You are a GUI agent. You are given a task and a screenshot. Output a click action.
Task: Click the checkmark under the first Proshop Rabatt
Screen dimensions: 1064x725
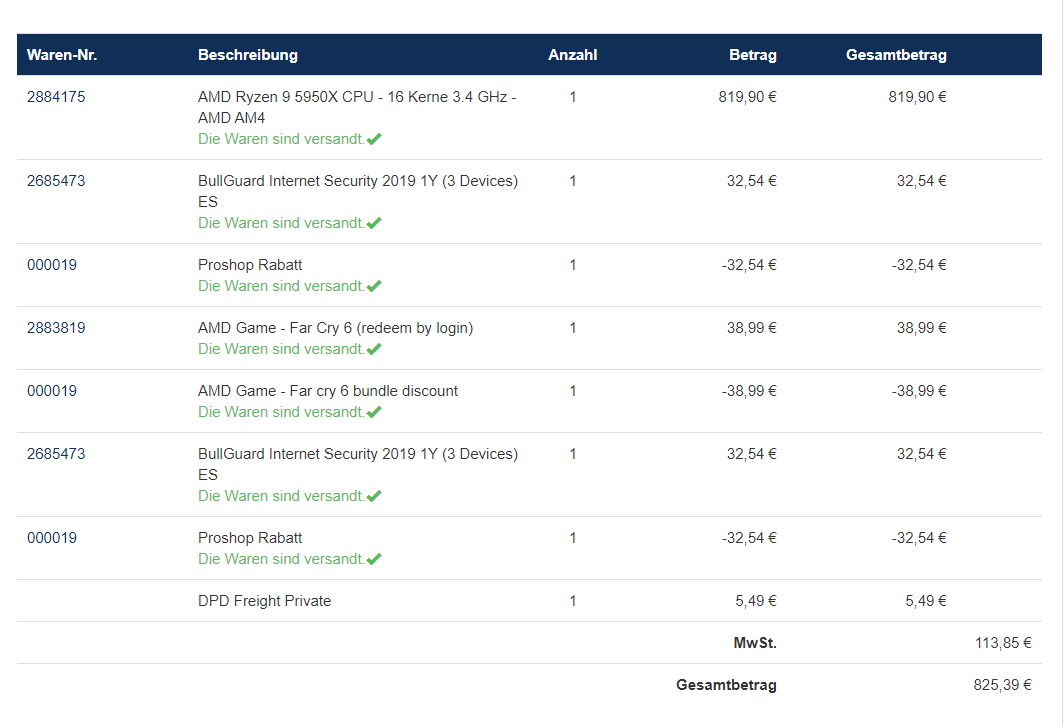coord(374,286)
